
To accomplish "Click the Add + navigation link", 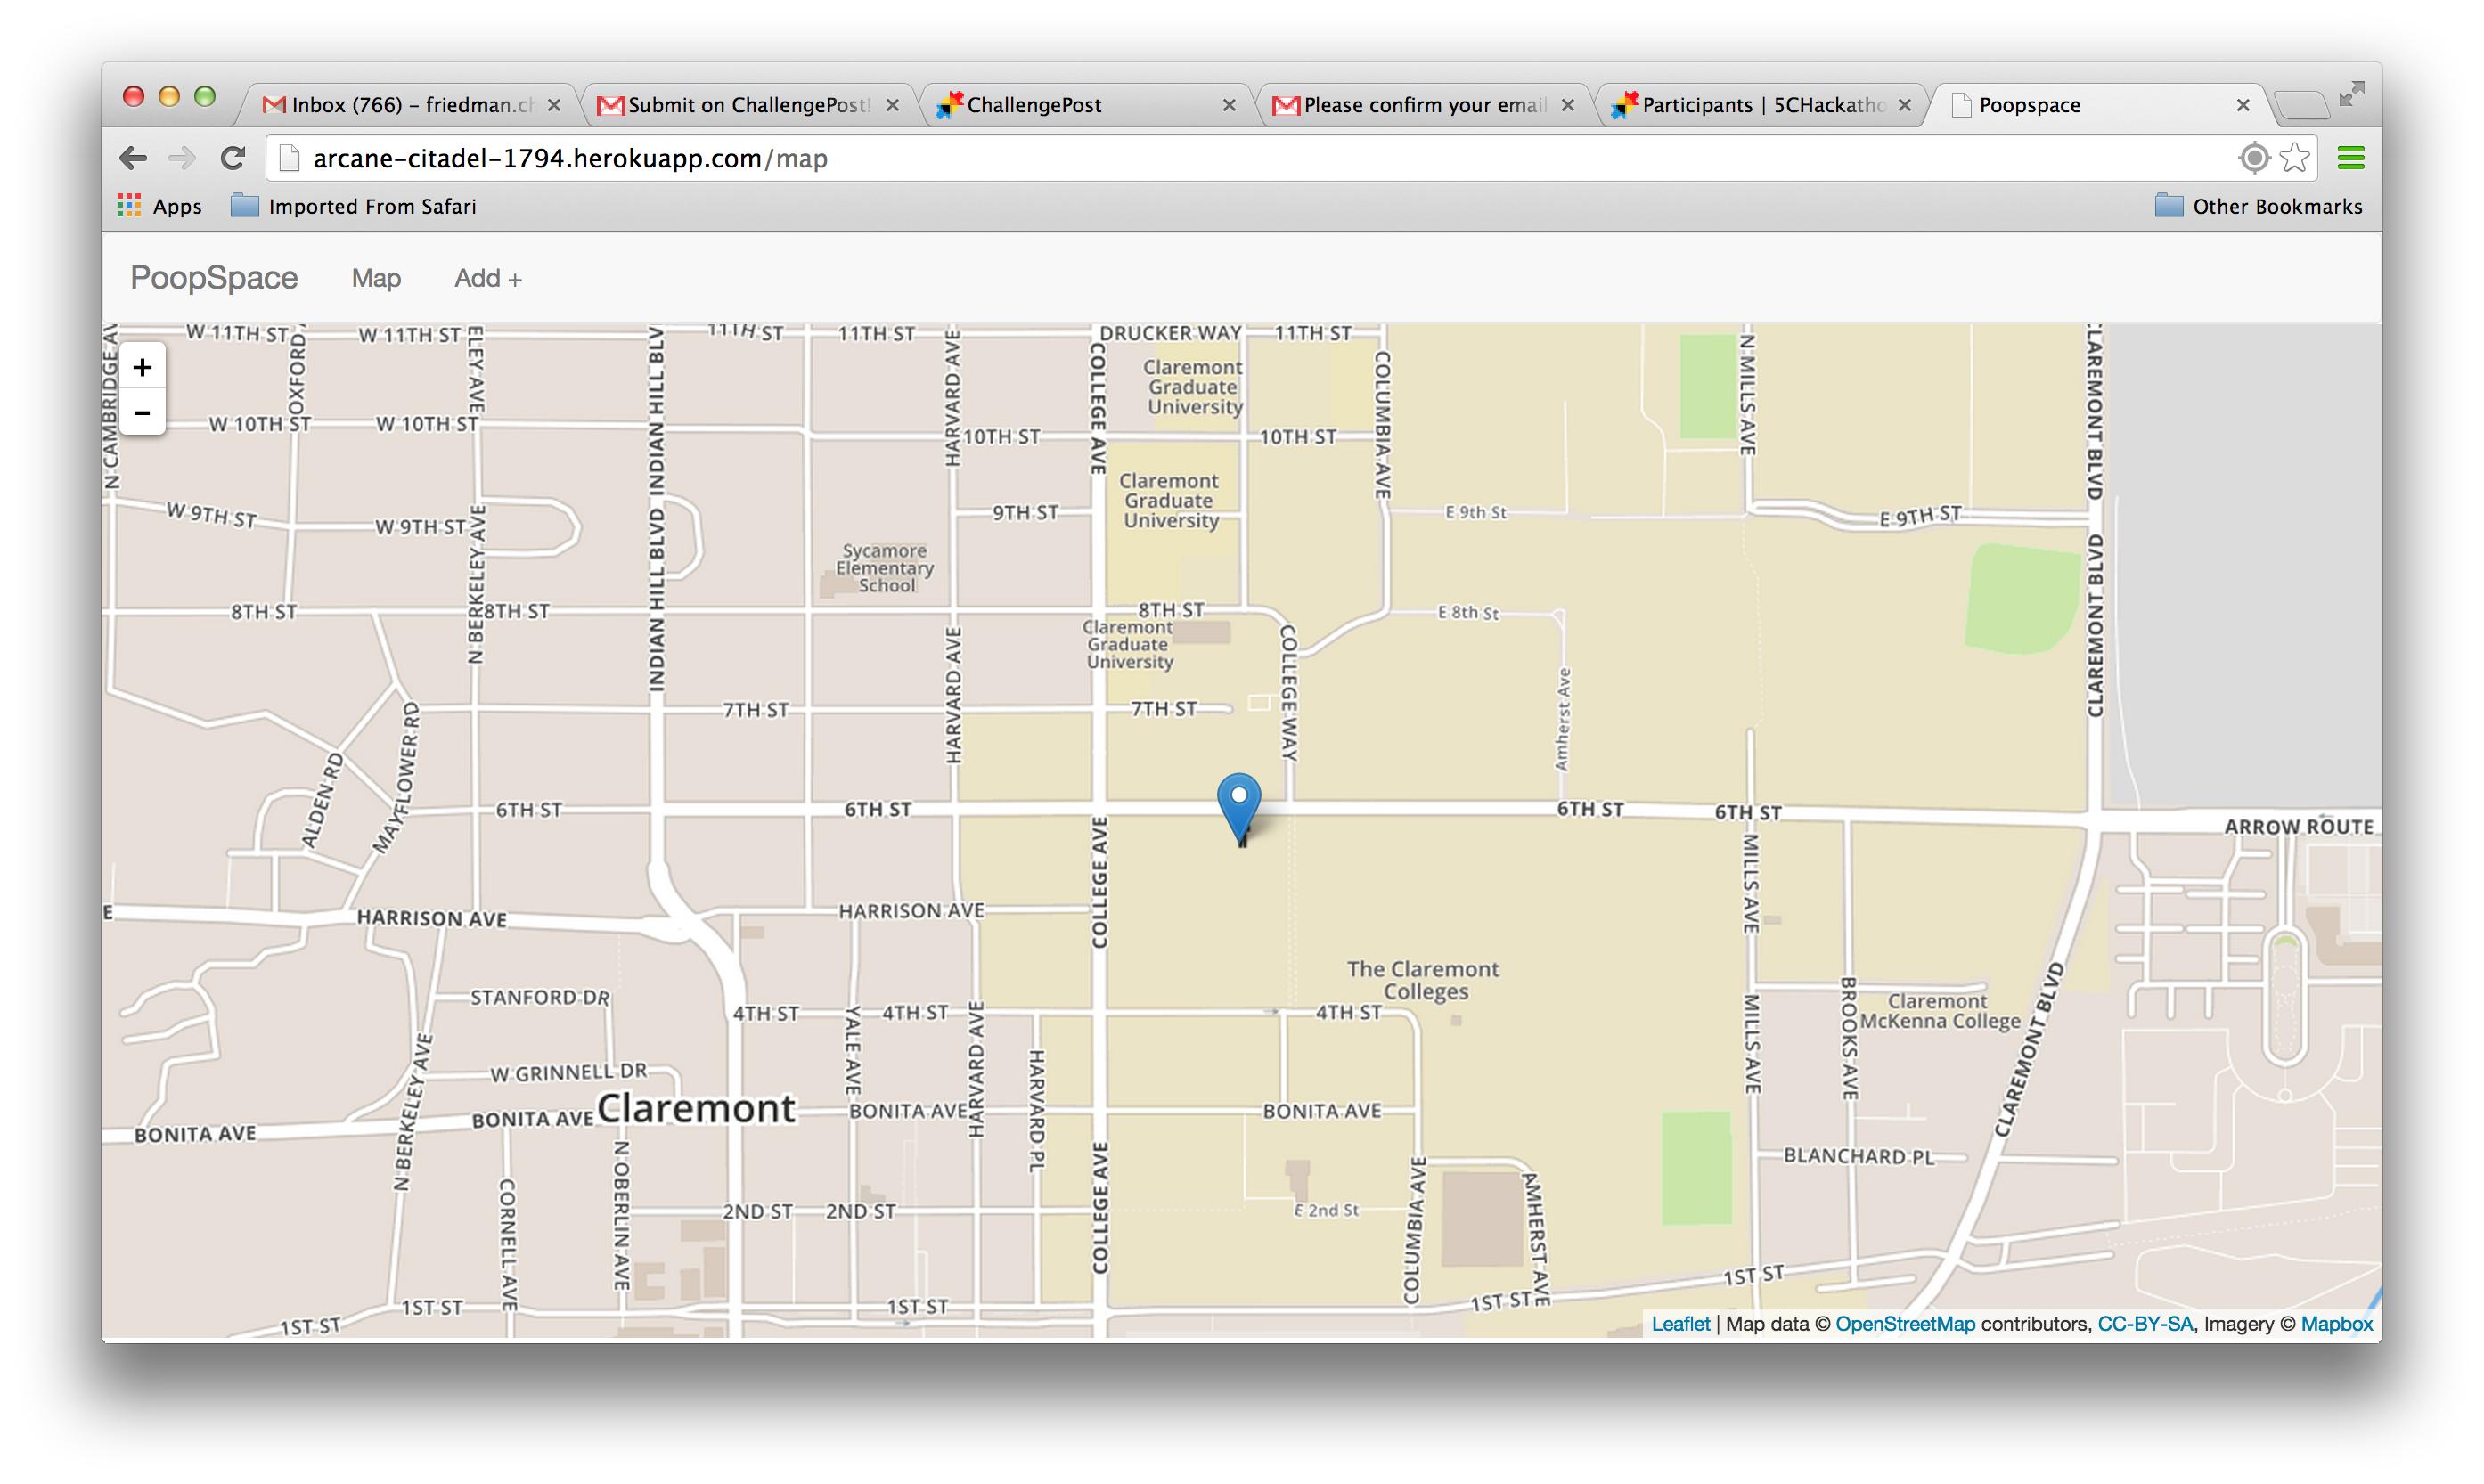I will coord(488,278).
